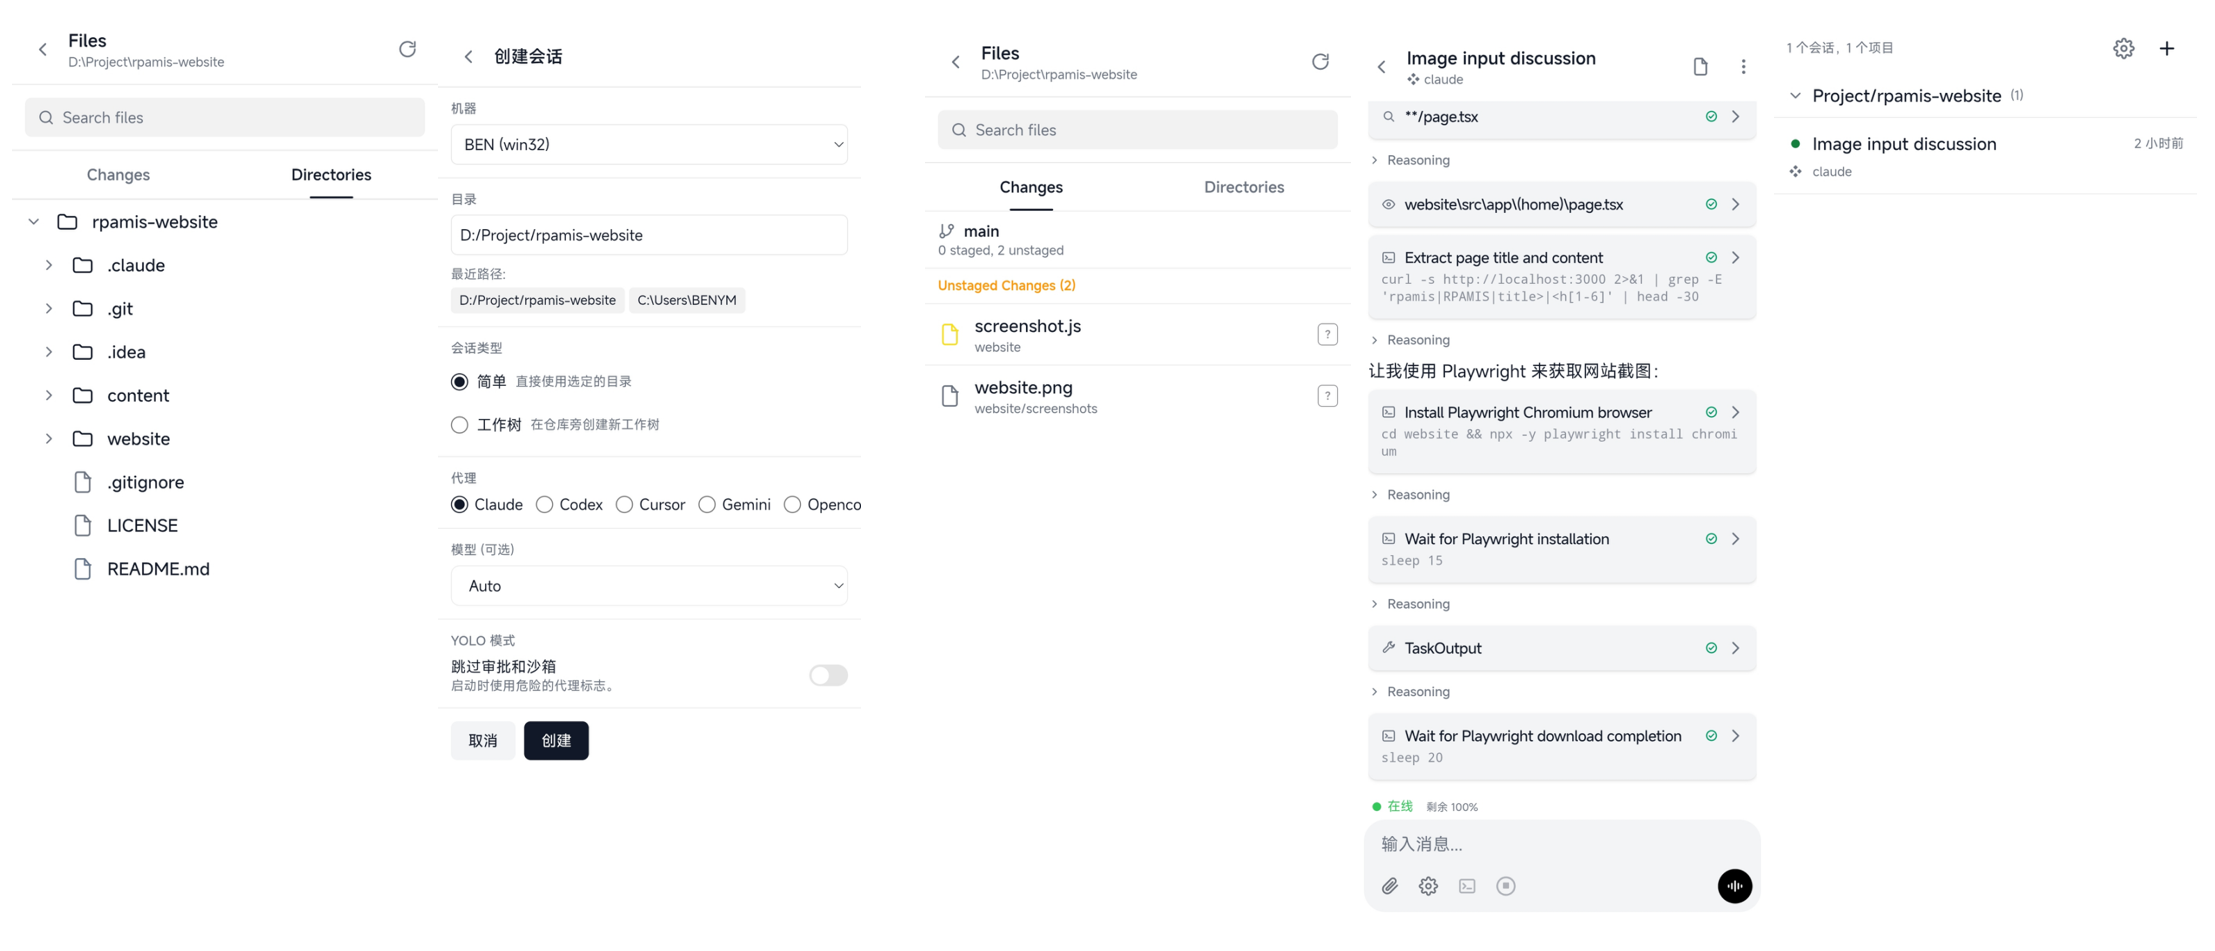
Task: Open chat settings gear below message box
Action: [x=1428, y=886]
